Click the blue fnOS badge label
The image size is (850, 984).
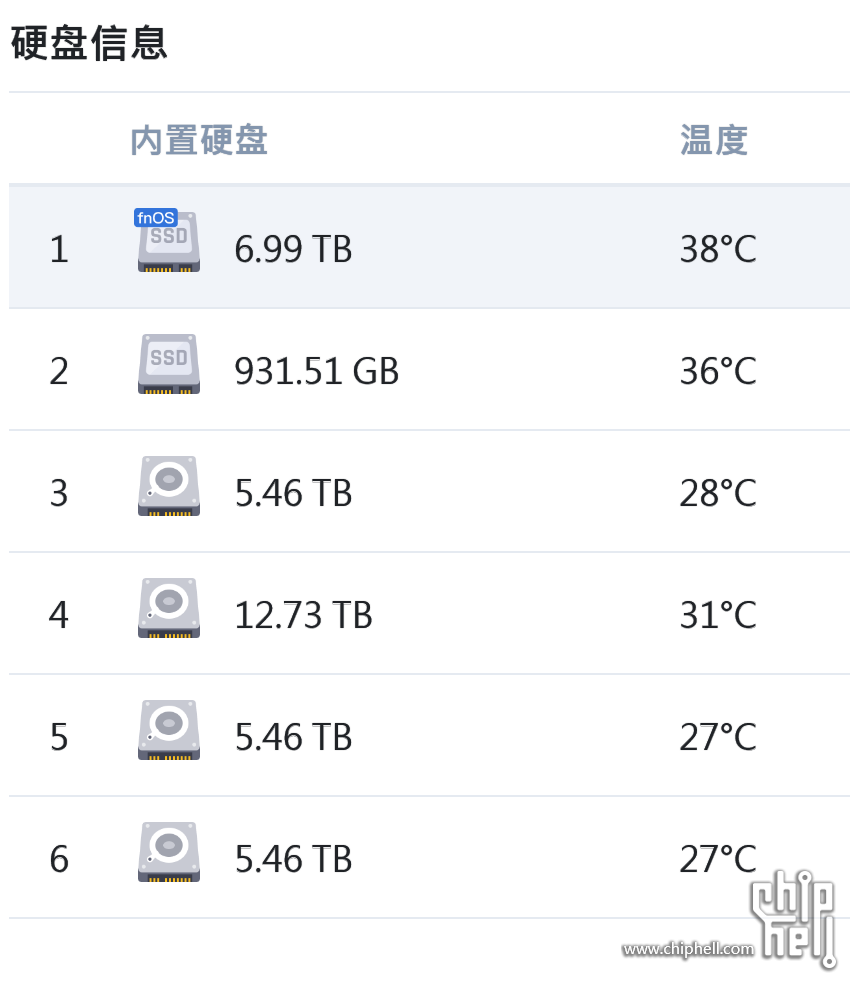[x=156, y=218]
